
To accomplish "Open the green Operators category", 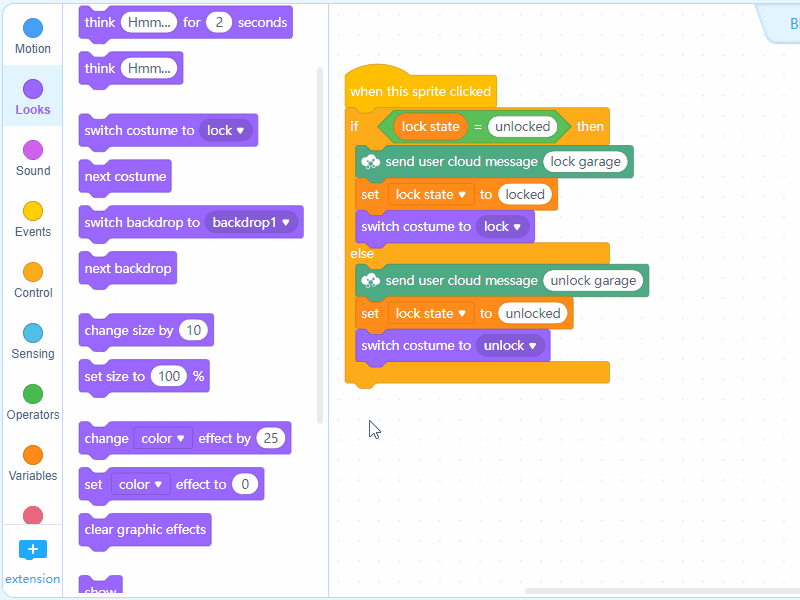I will (33, 395).
